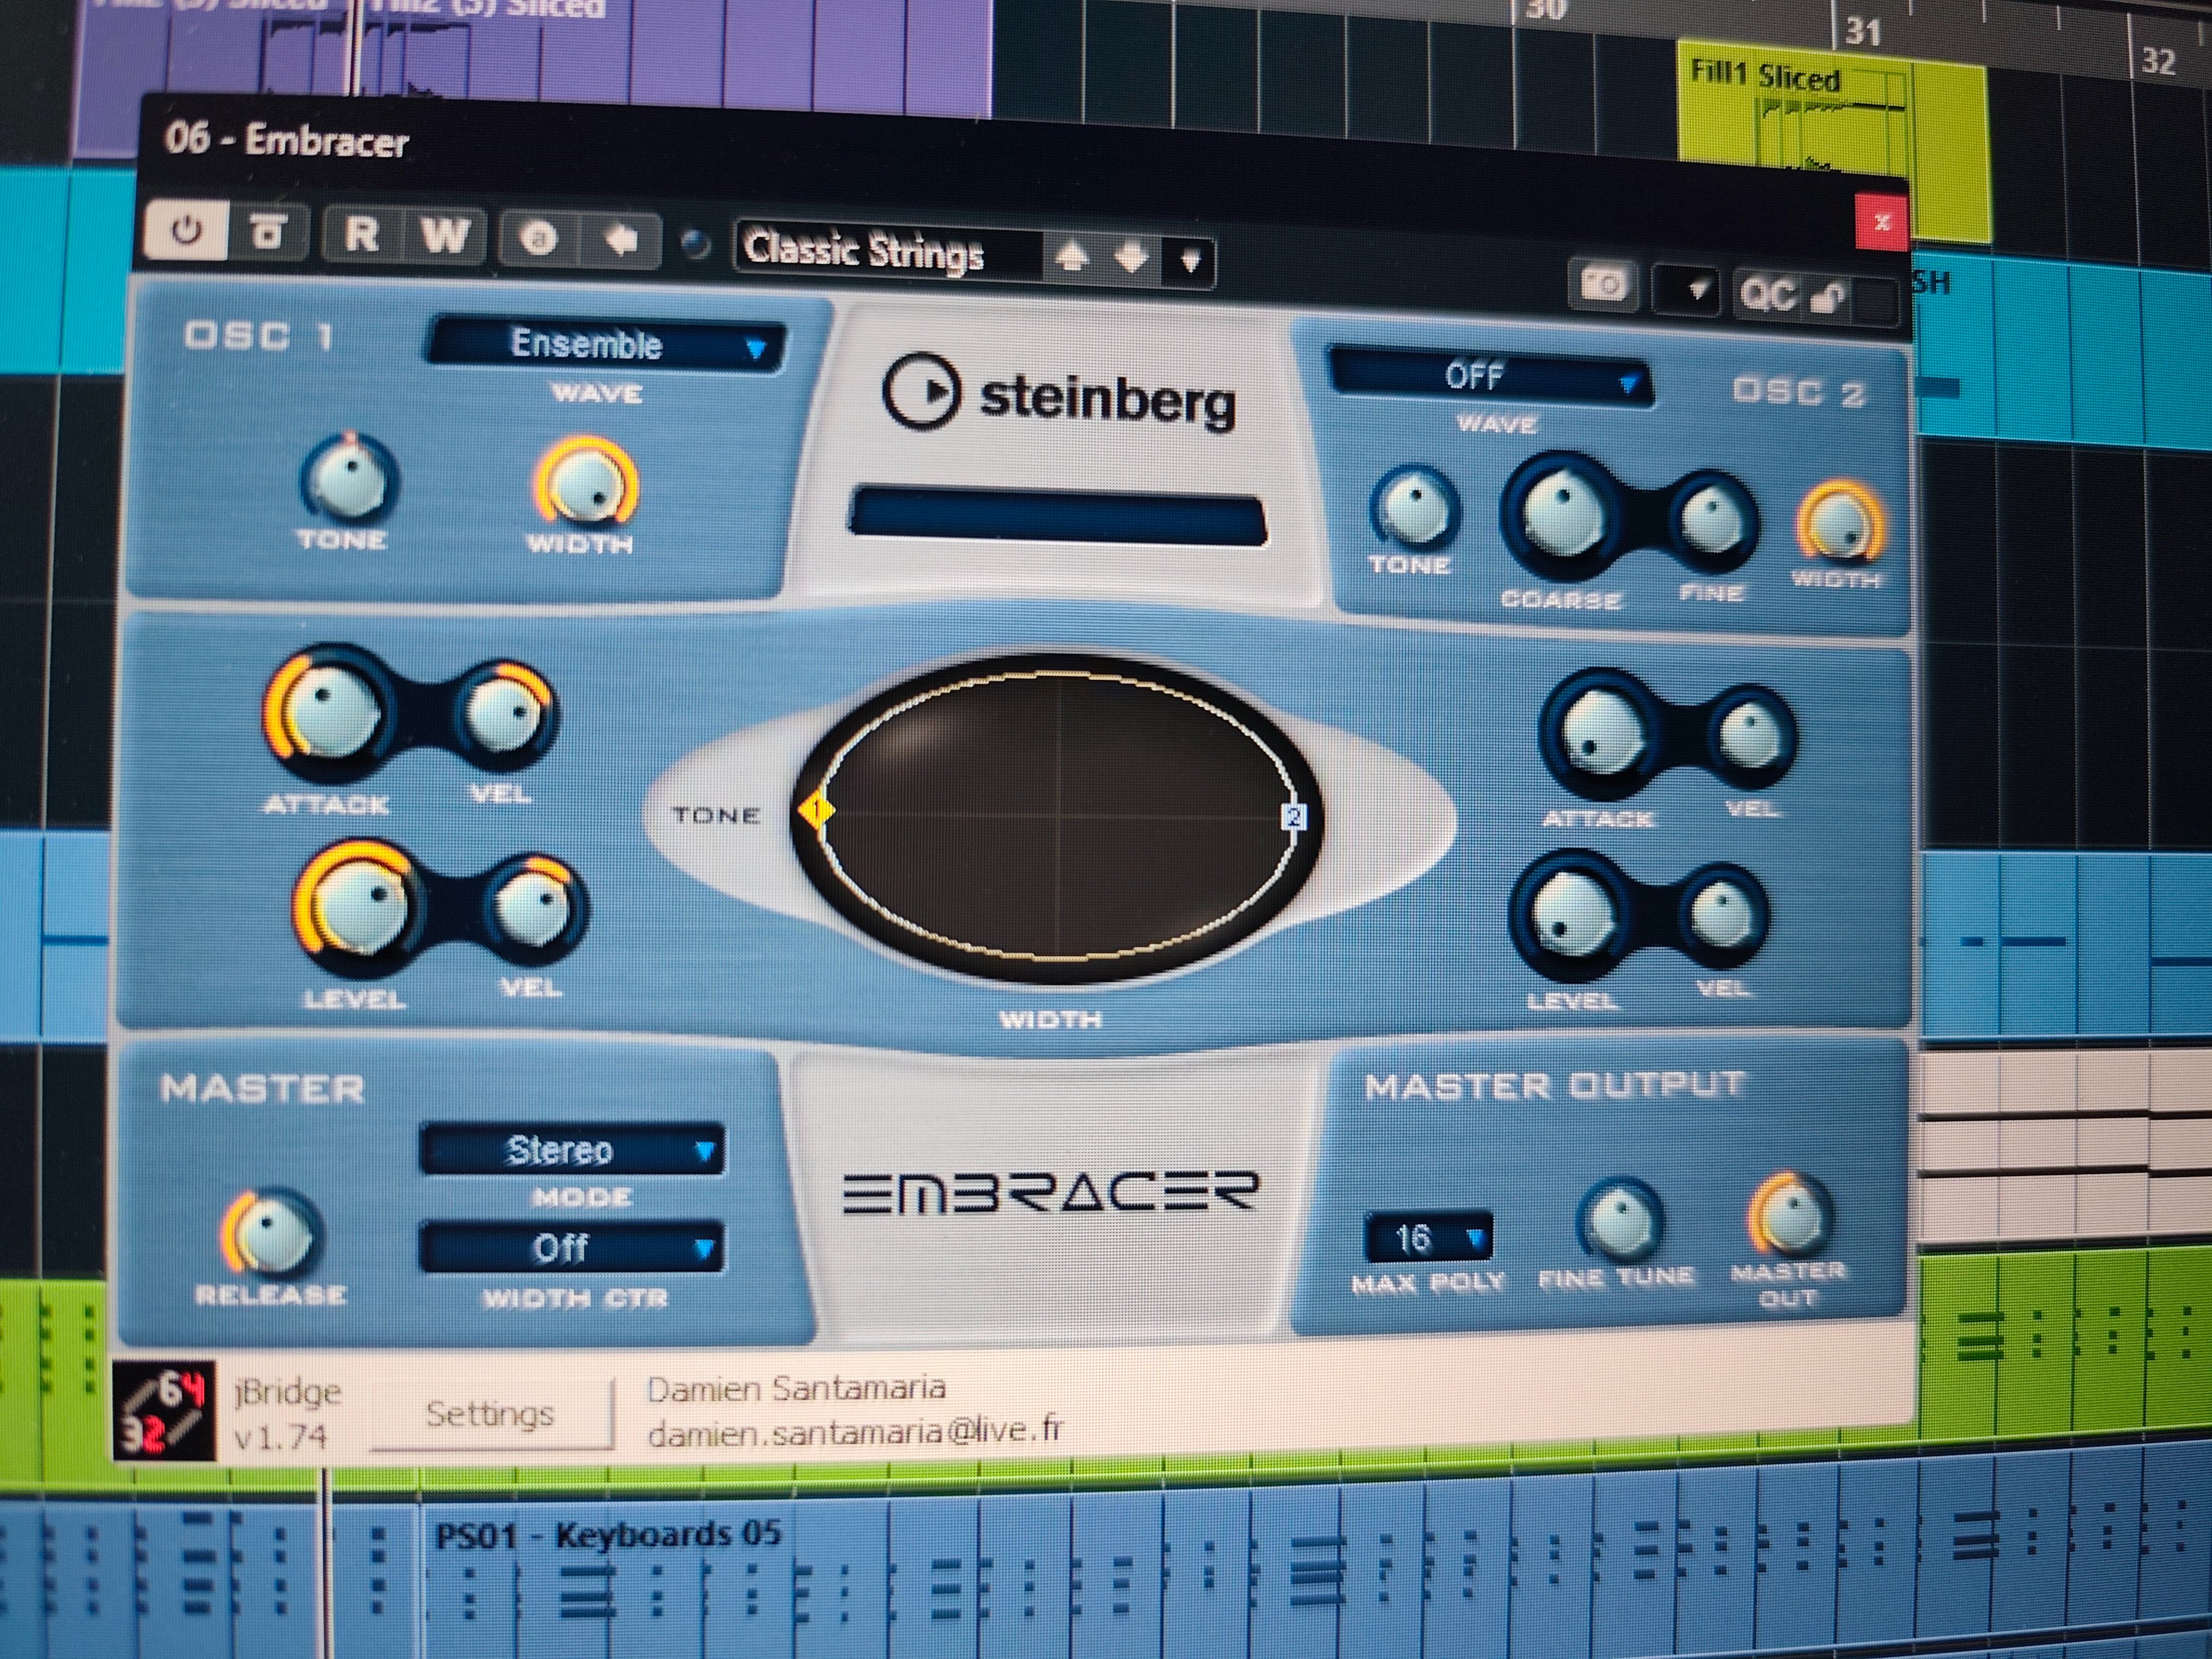Open the Width Ctr dropdown set to Off
The image size is (2212, 1659).
pyautogui.click(x=572, y=1248)
